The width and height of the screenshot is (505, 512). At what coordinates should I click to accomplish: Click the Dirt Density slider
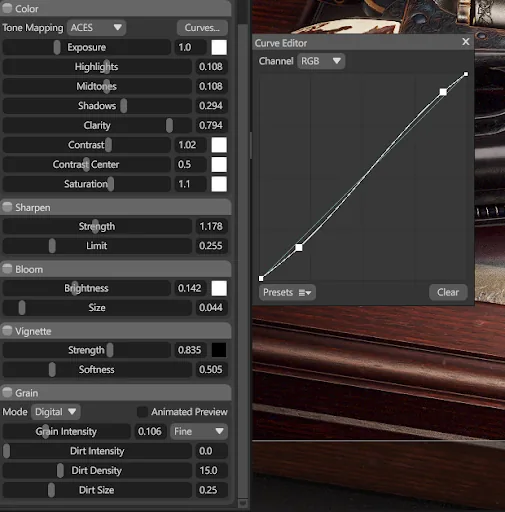click(x=97, y=471)
